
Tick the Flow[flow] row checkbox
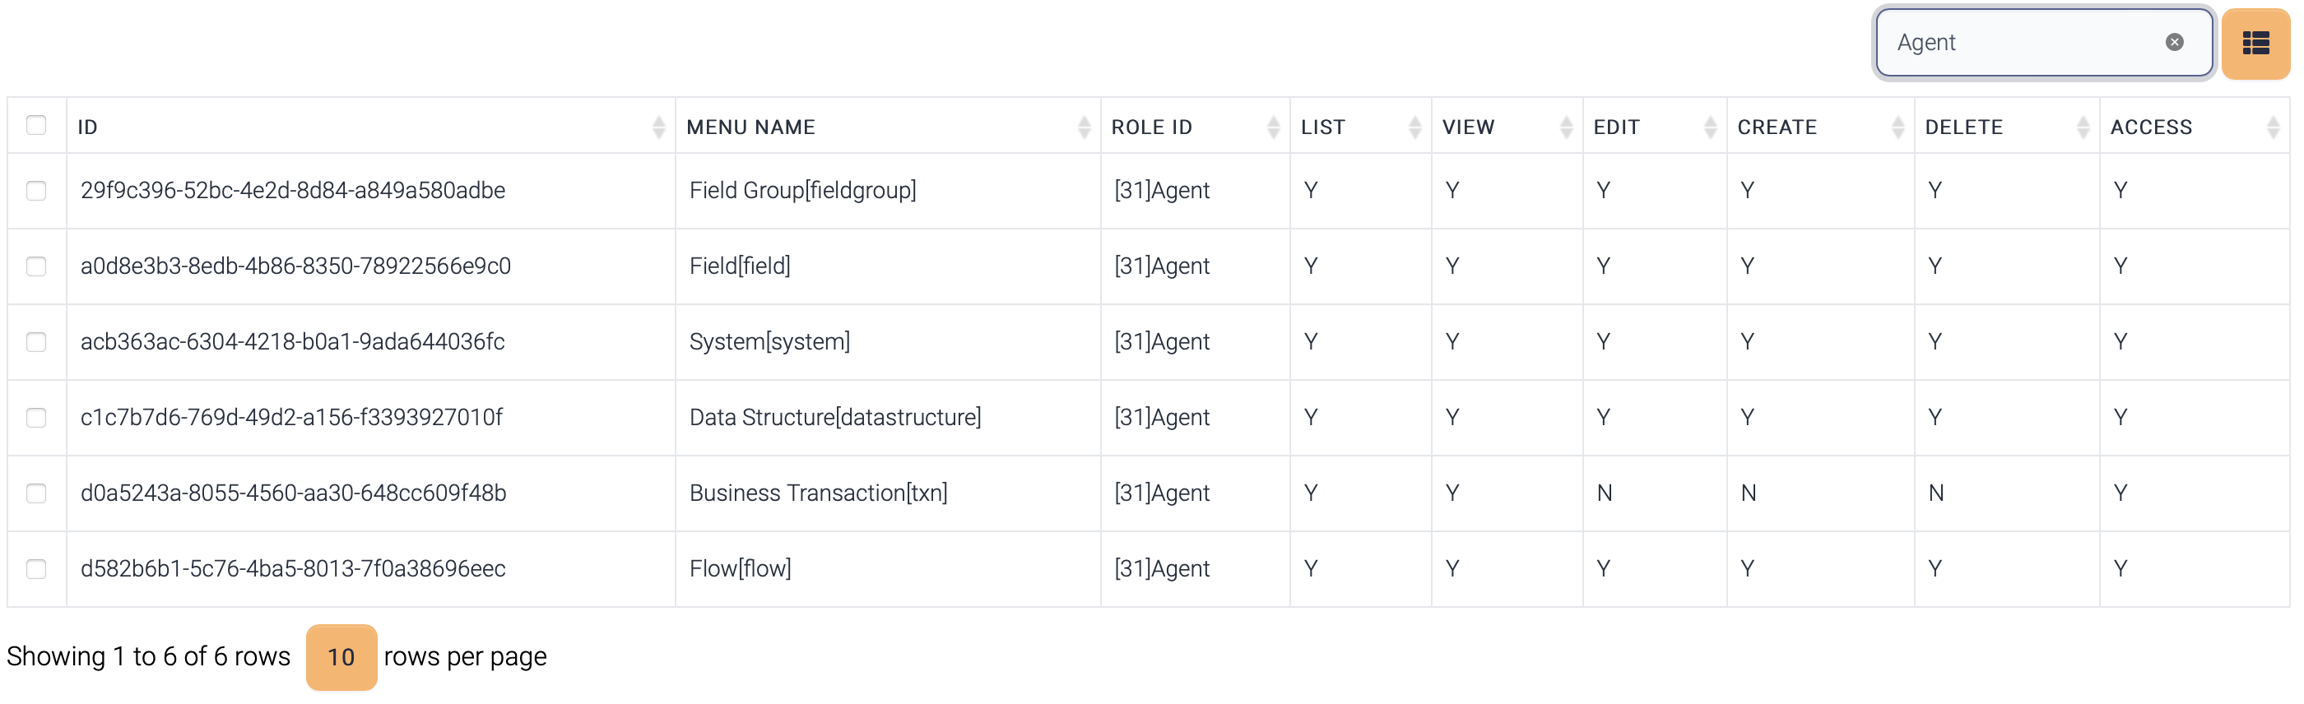coord(37,569)
